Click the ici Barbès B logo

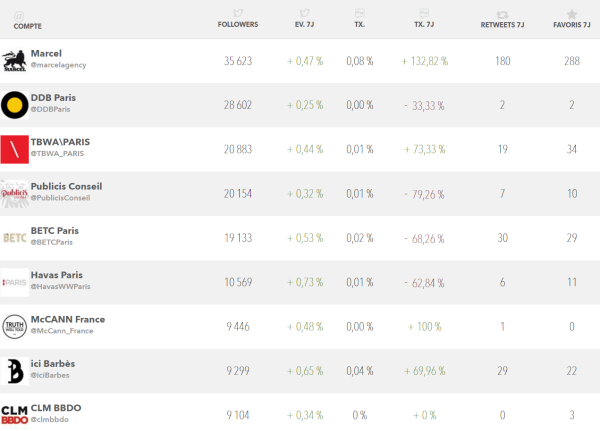click(15, 370)
